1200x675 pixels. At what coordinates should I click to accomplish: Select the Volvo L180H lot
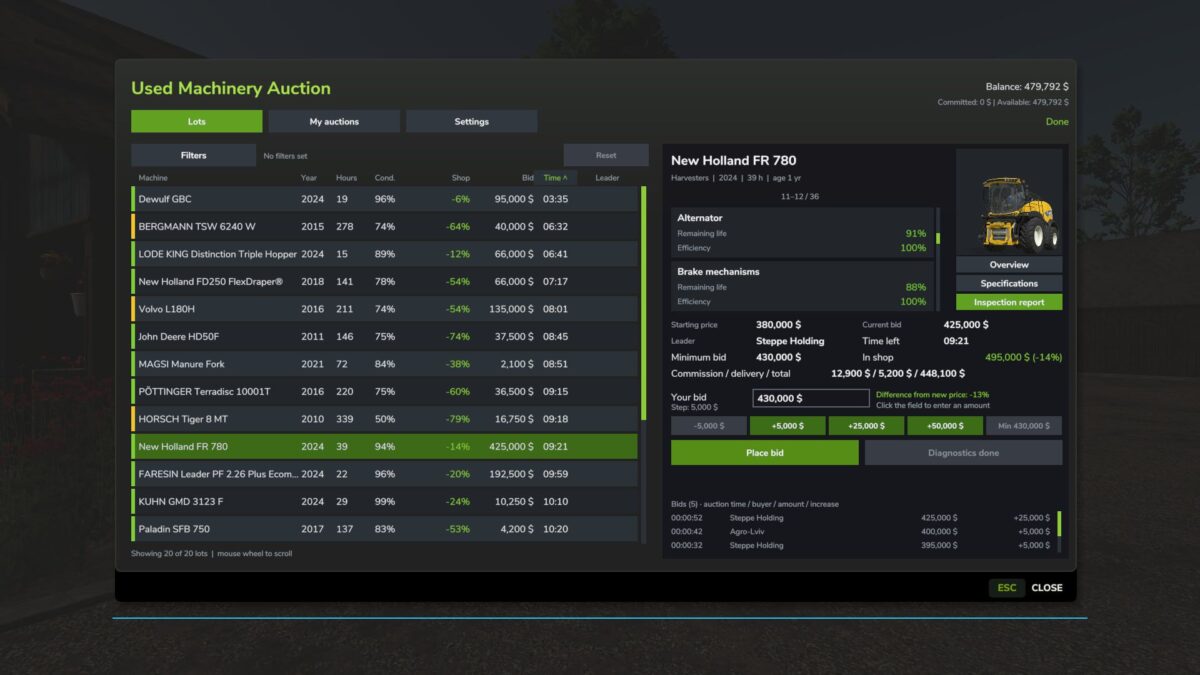[x=385, y=309]
